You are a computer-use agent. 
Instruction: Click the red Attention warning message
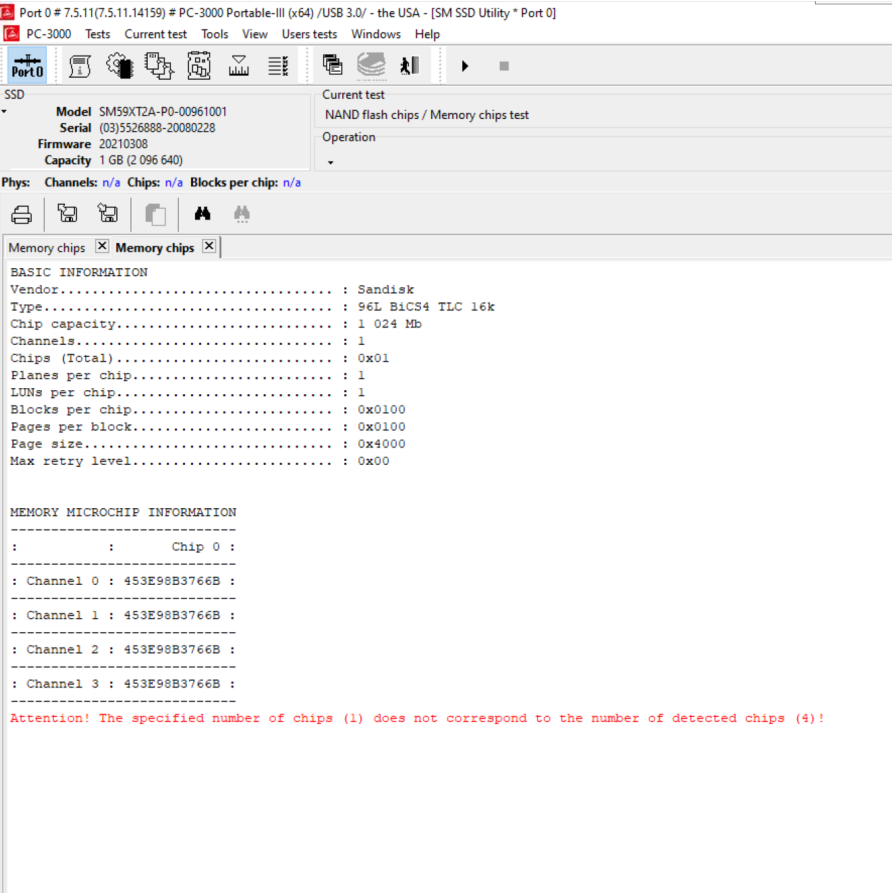click(x=417, y=718)
